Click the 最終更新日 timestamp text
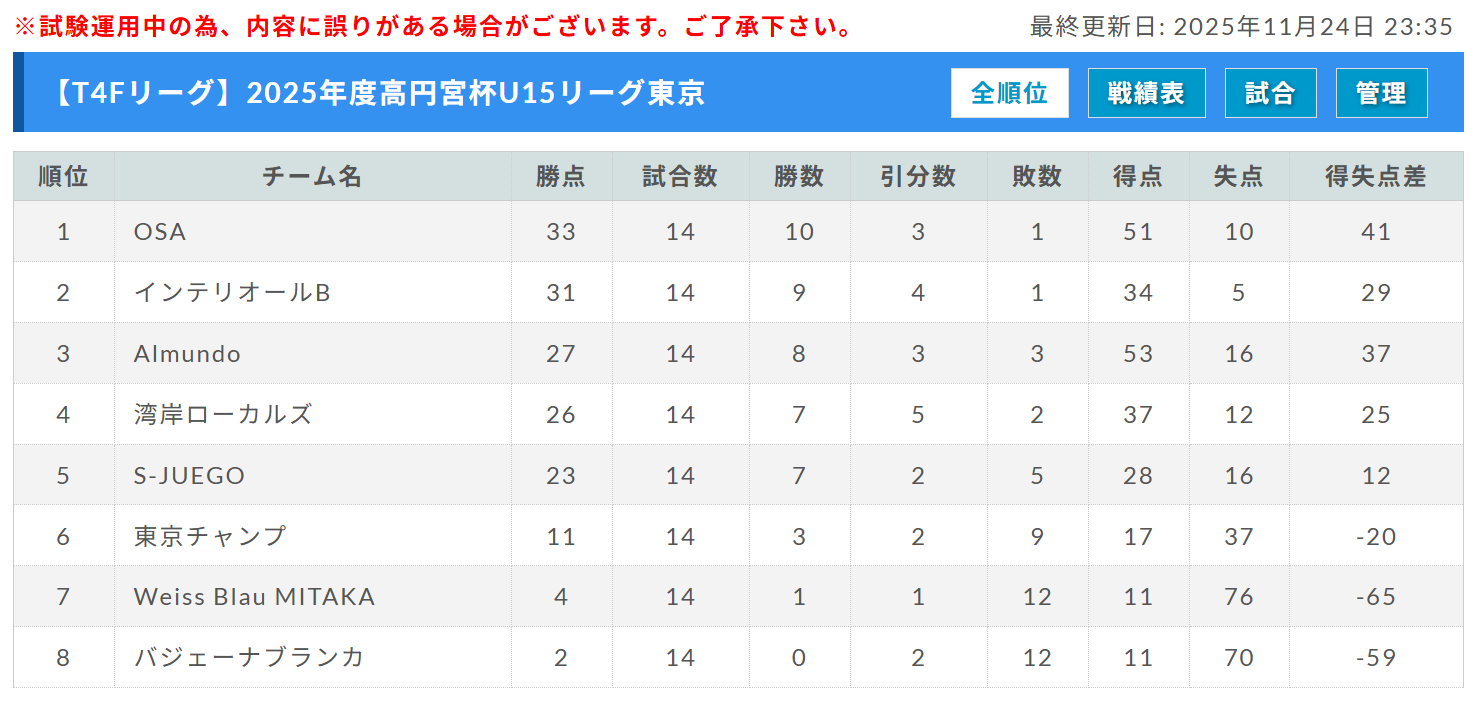The width and height of the screenshot is (1478, 711). pyautogui.click(x=1240, y=26)
